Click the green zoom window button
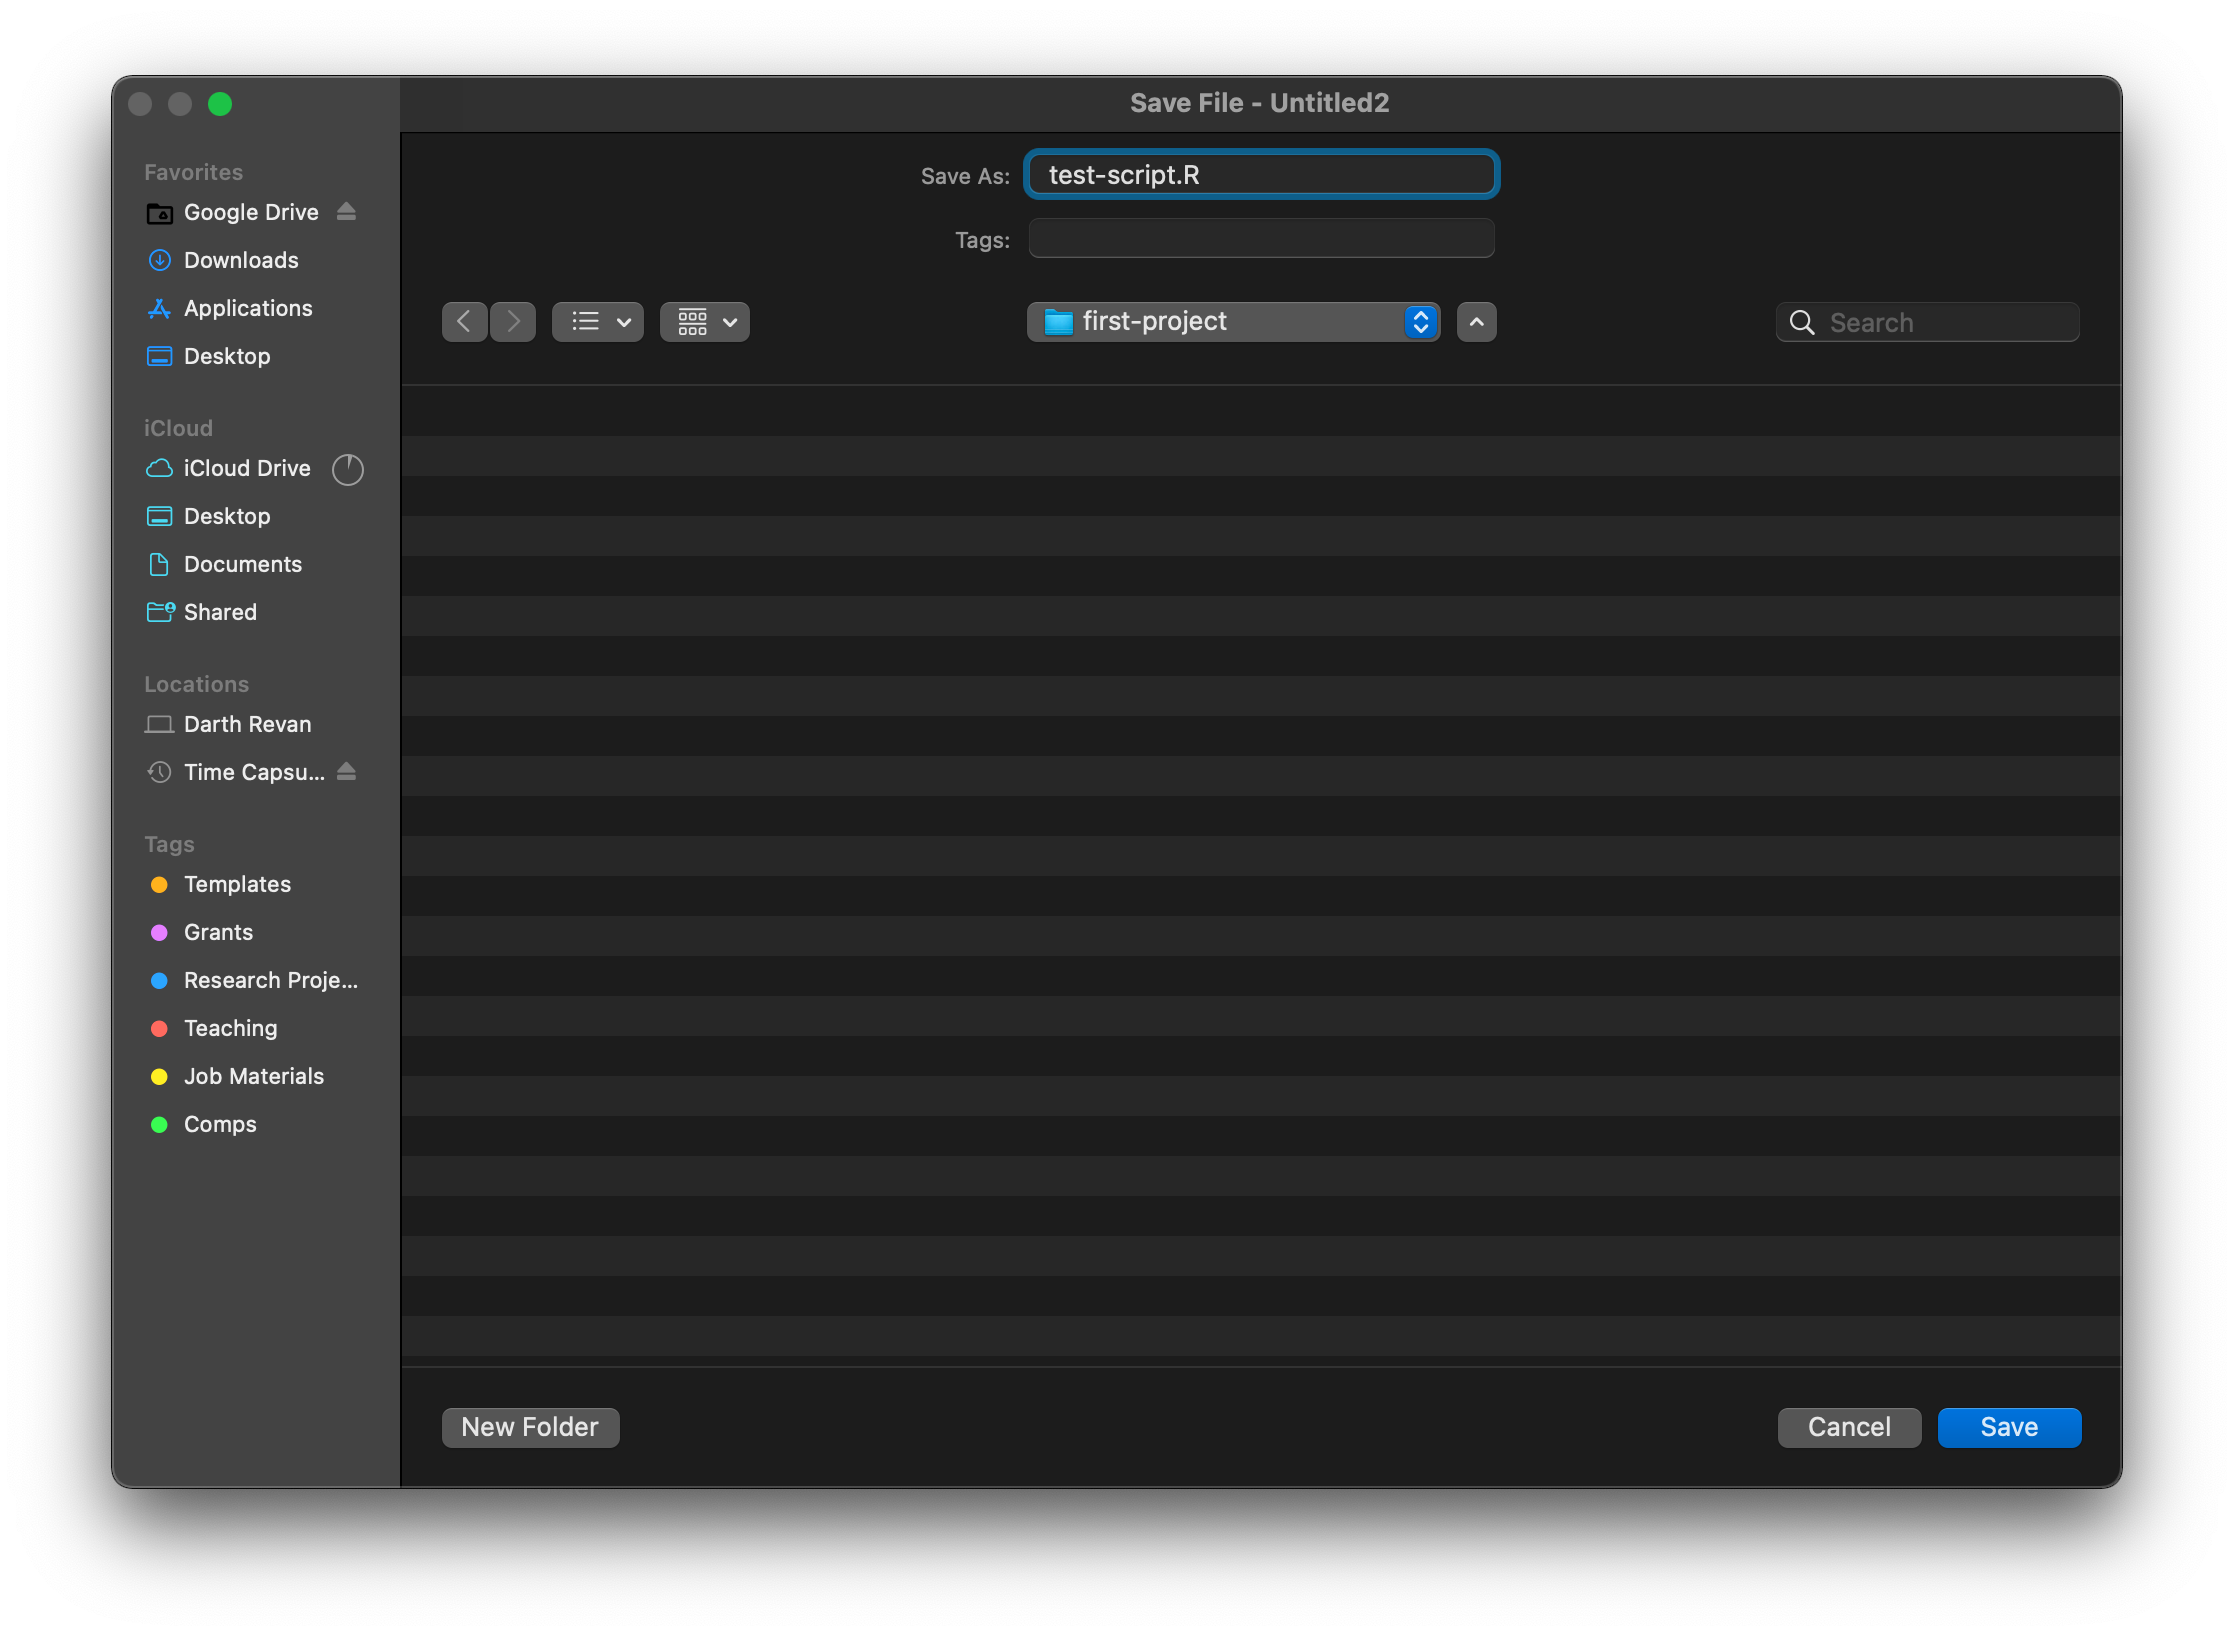This screenshot has height=1636, width=2234. [x=220, y=104]
